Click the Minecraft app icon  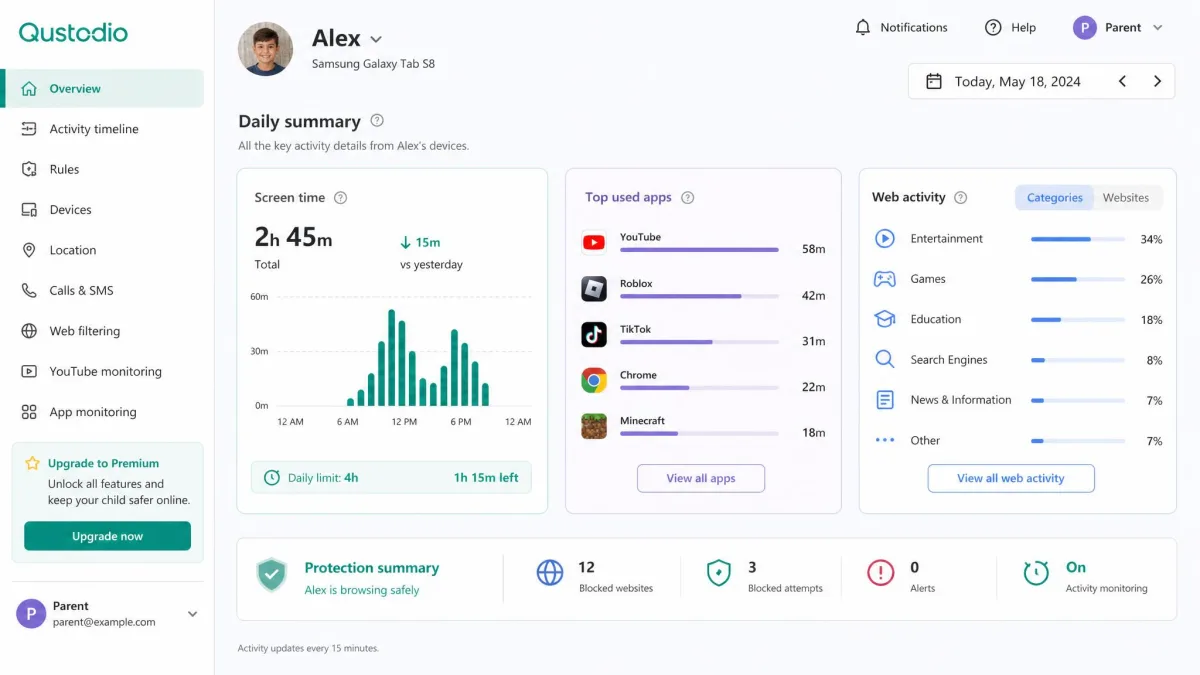click(x=594, y=426)
